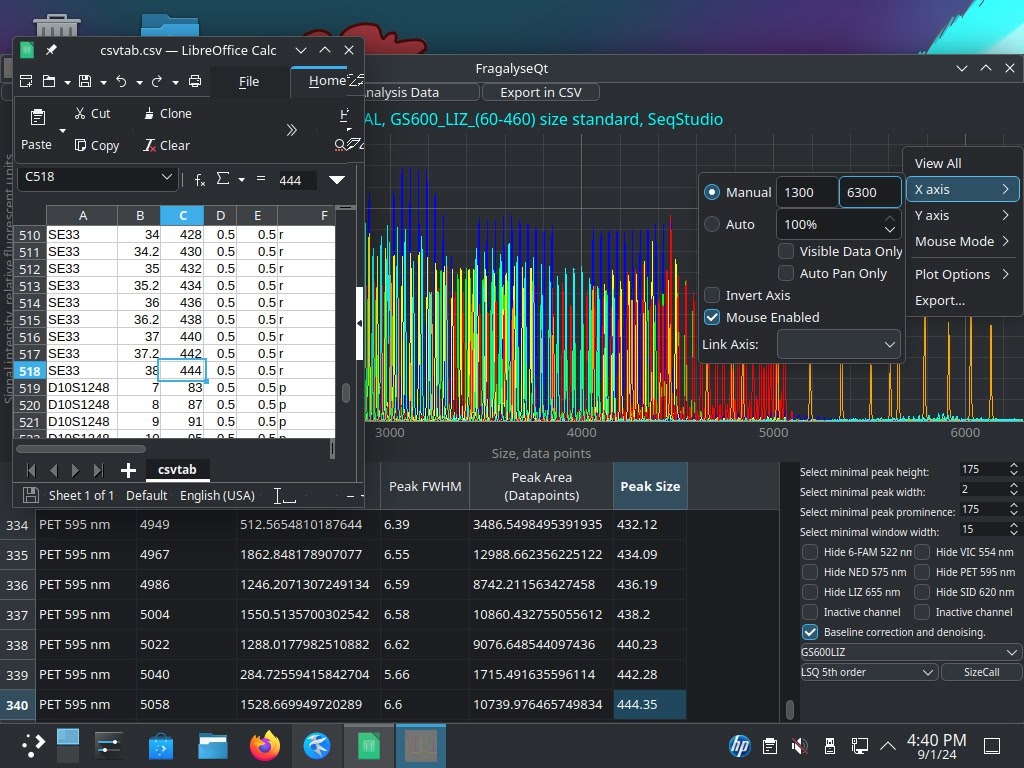Click the New document icon in Calc
The height and width of the screenshot is (768, 1024).
click(x=26, y=81)
